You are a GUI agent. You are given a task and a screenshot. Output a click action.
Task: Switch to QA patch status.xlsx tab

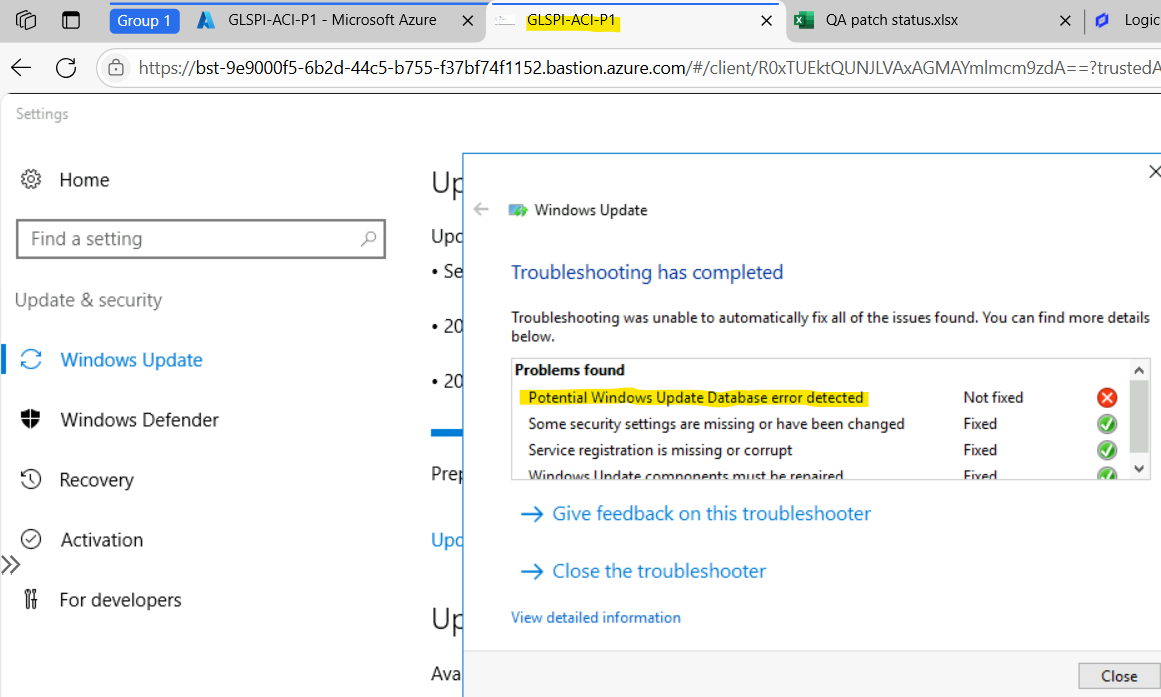[891, 20]
